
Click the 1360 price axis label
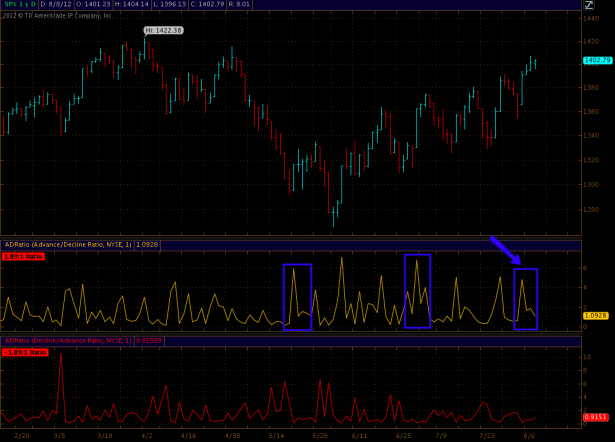coord(591,111)
